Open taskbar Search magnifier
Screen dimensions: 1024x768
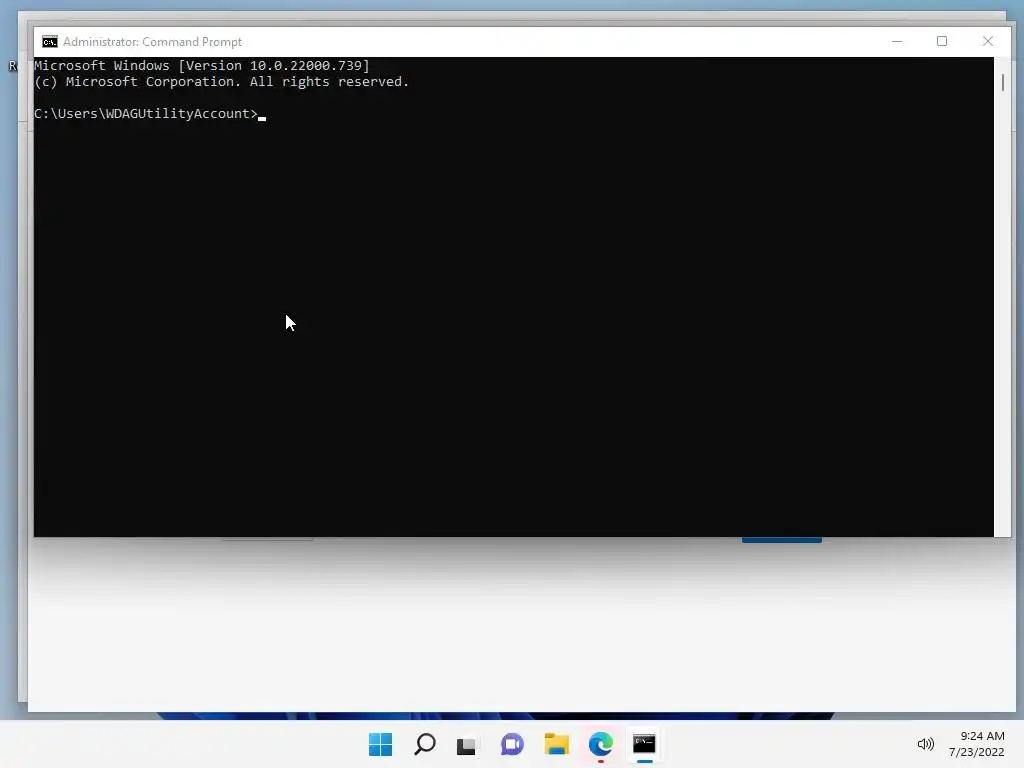click(425, 744)
